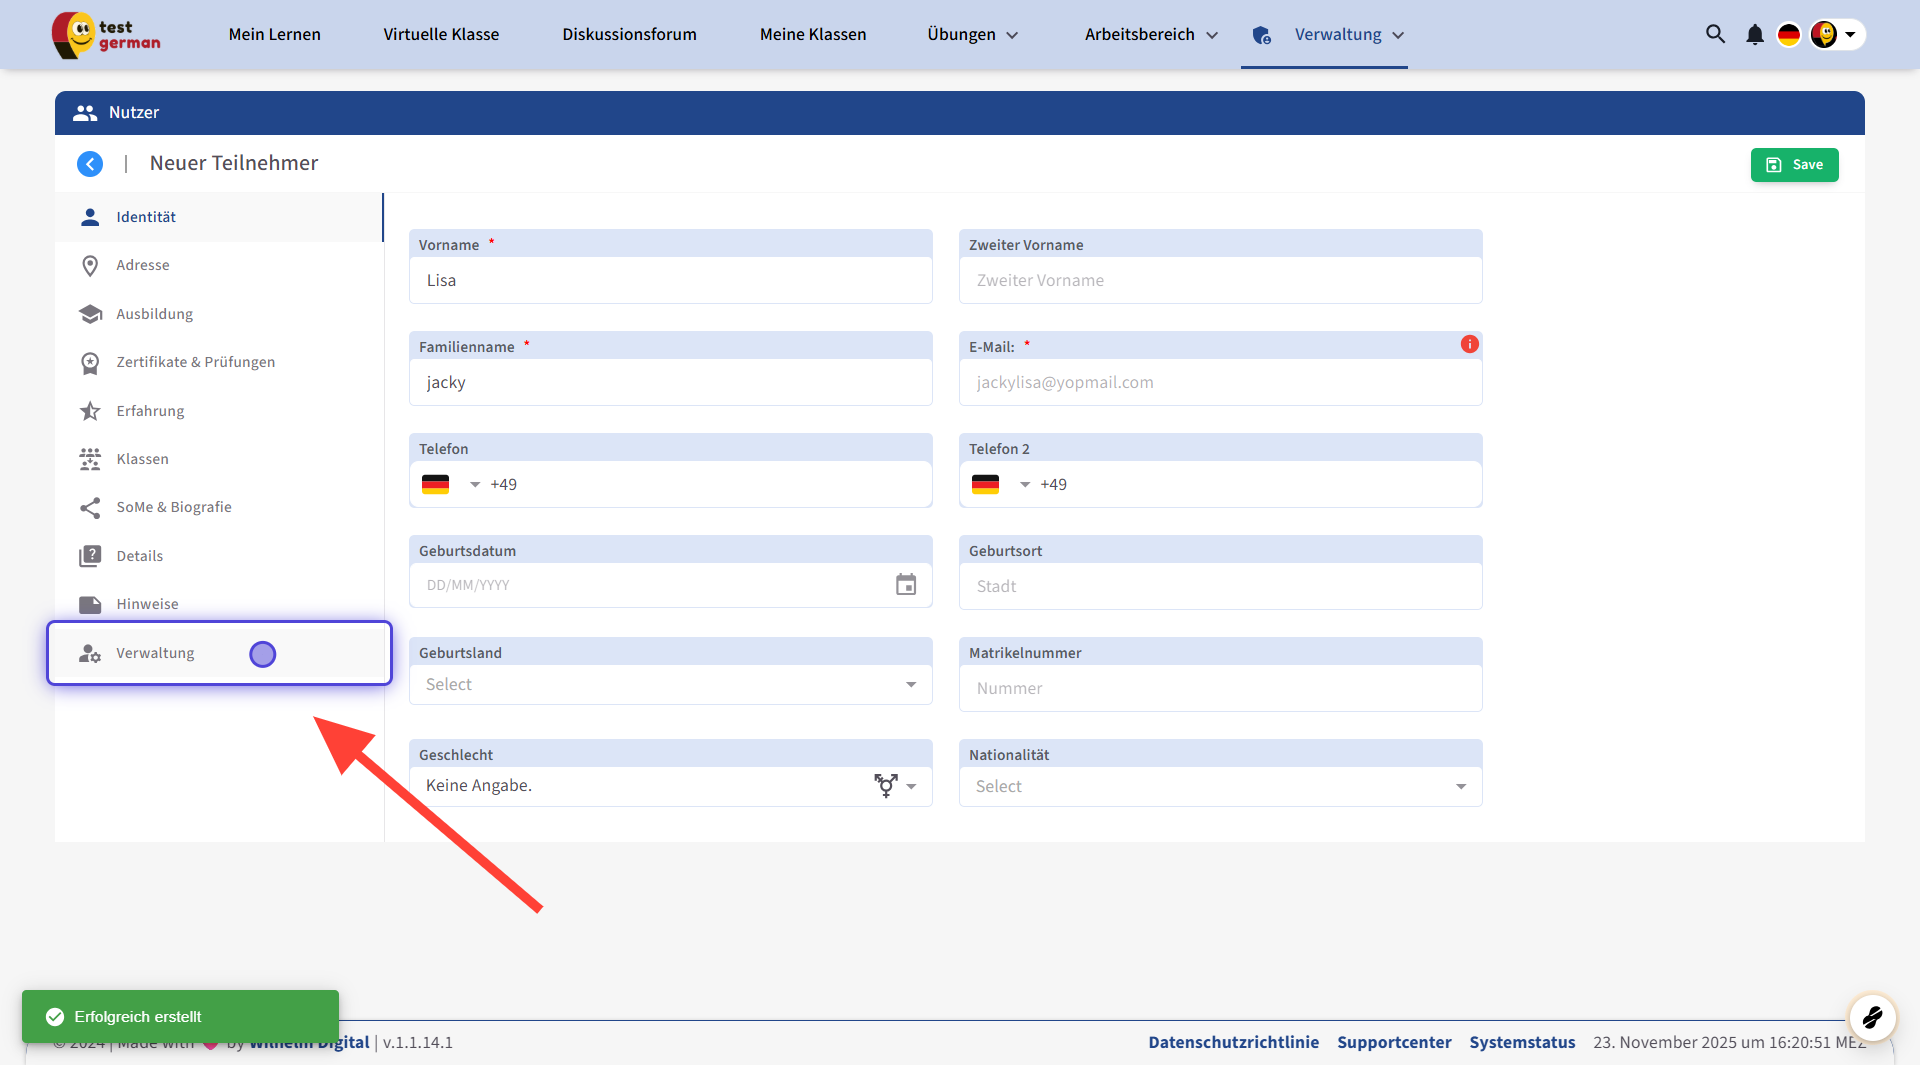The image size is (1920, 1065).
Task: Expand the Geburtsland select dropdown
Action: click(670, 685)
